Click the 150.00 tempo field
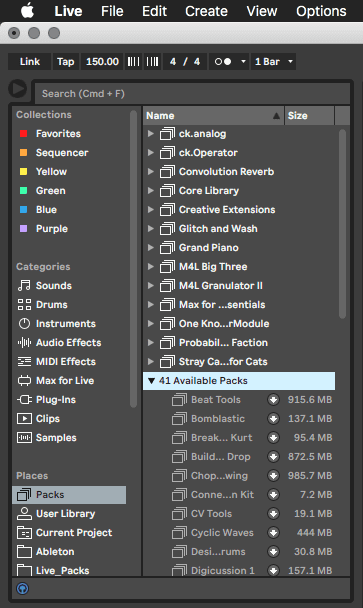The image size is (363, 608). [102, 62]
